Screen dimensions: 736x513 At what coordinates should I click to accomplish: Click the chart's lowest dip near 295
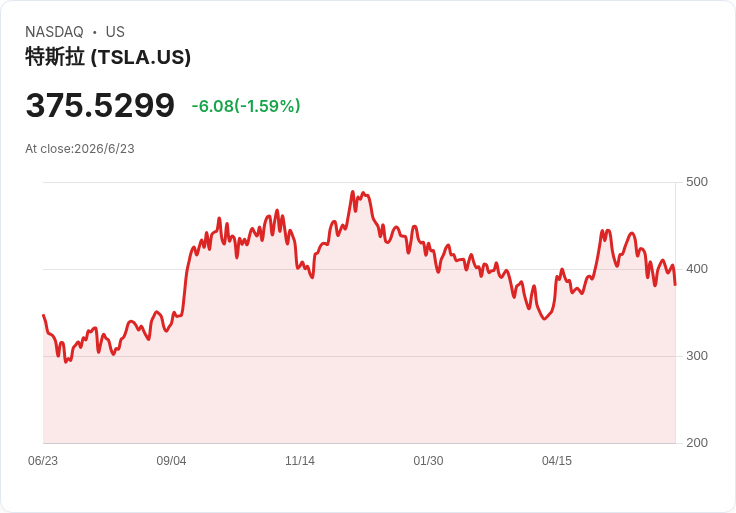tap(66, 362)
